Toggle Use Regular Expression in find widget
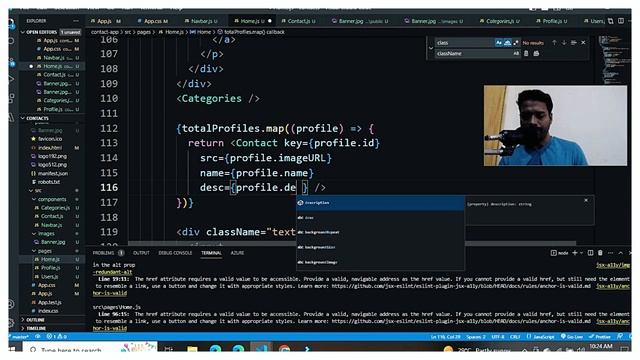The height and width of the screenshot is (360, 640). [516, 42]
